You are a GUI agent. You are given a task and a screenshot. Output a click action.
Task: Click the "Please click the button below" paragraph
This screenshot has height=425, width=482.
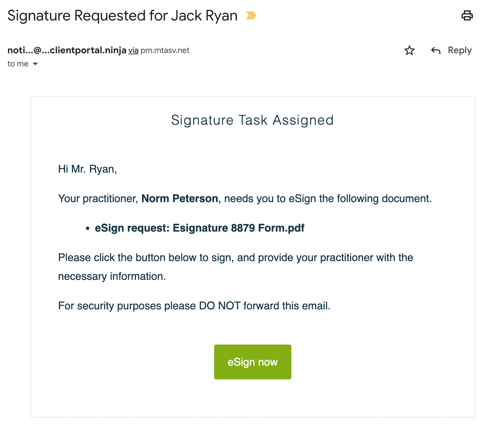pos(235,267)
